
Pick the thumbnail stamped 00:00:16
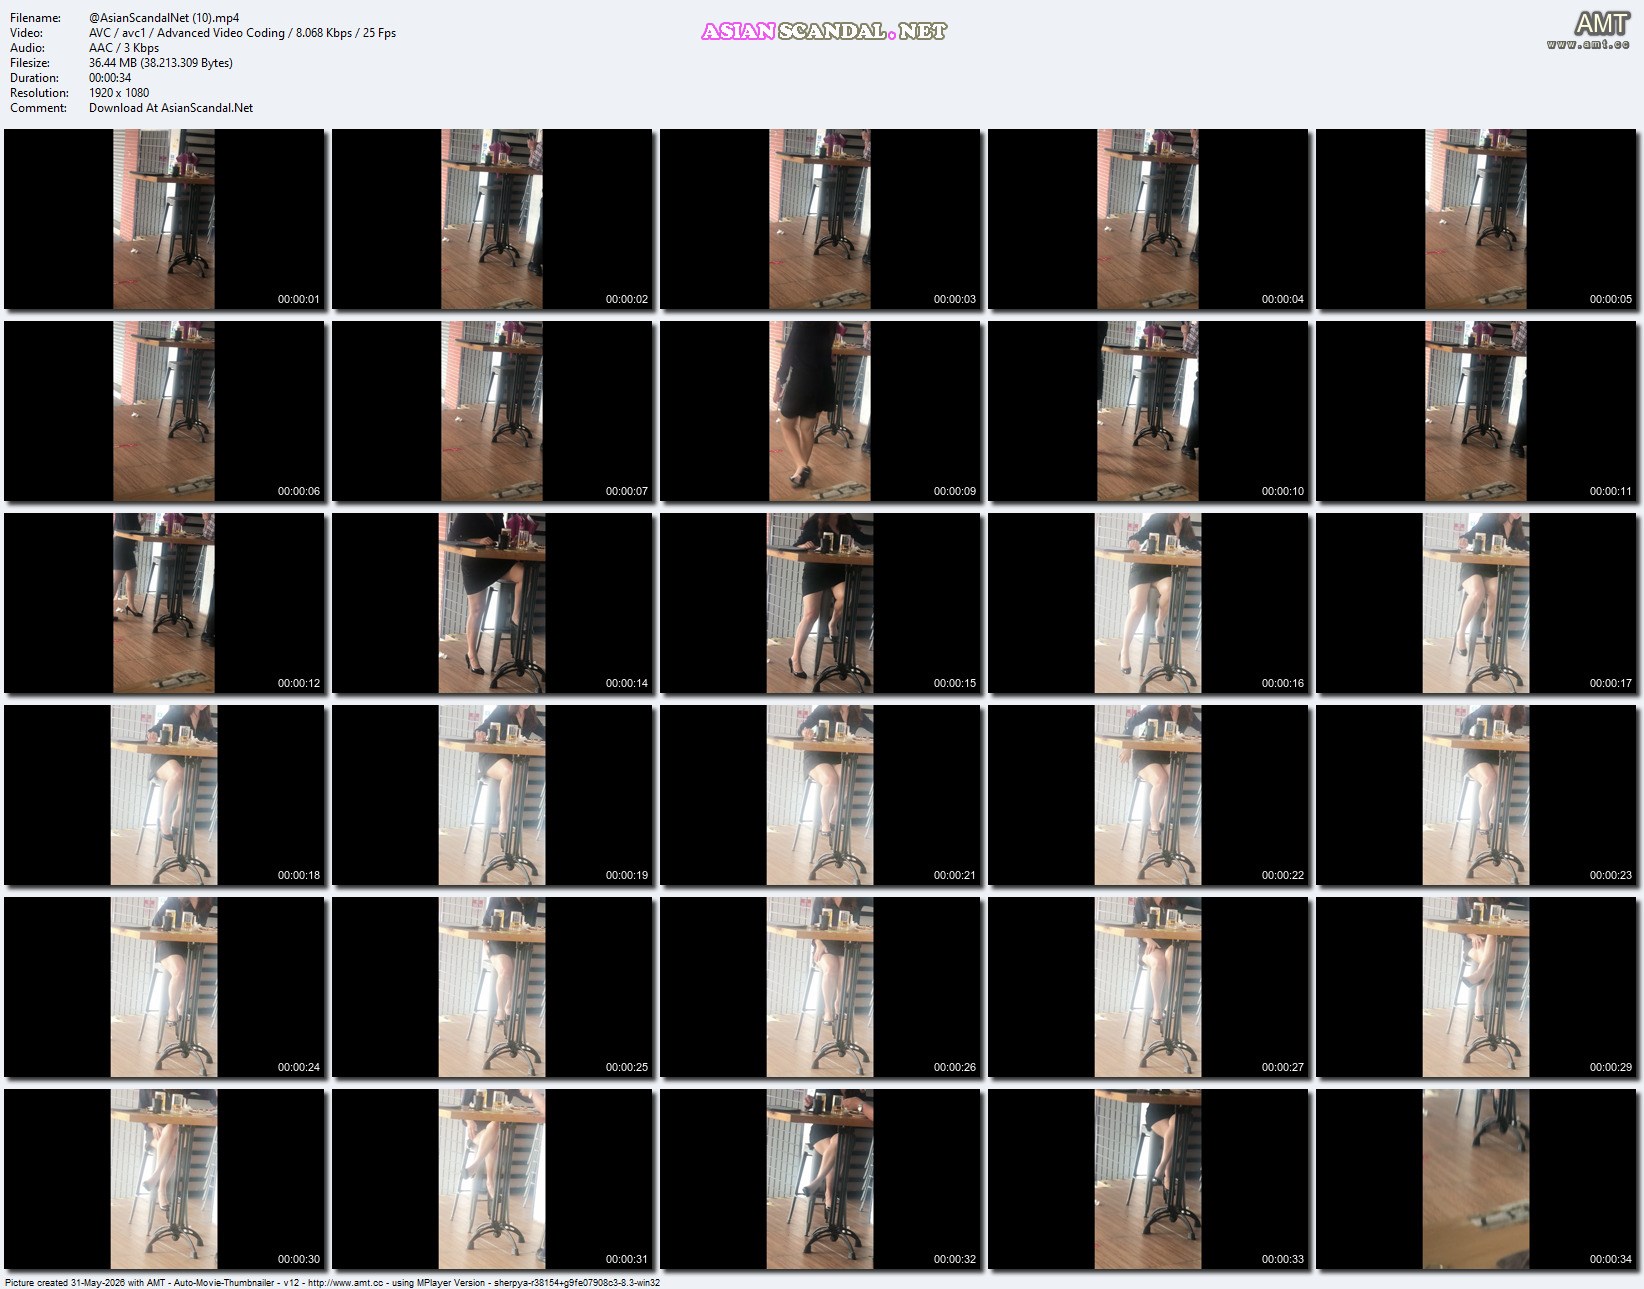pos(1148,603)
